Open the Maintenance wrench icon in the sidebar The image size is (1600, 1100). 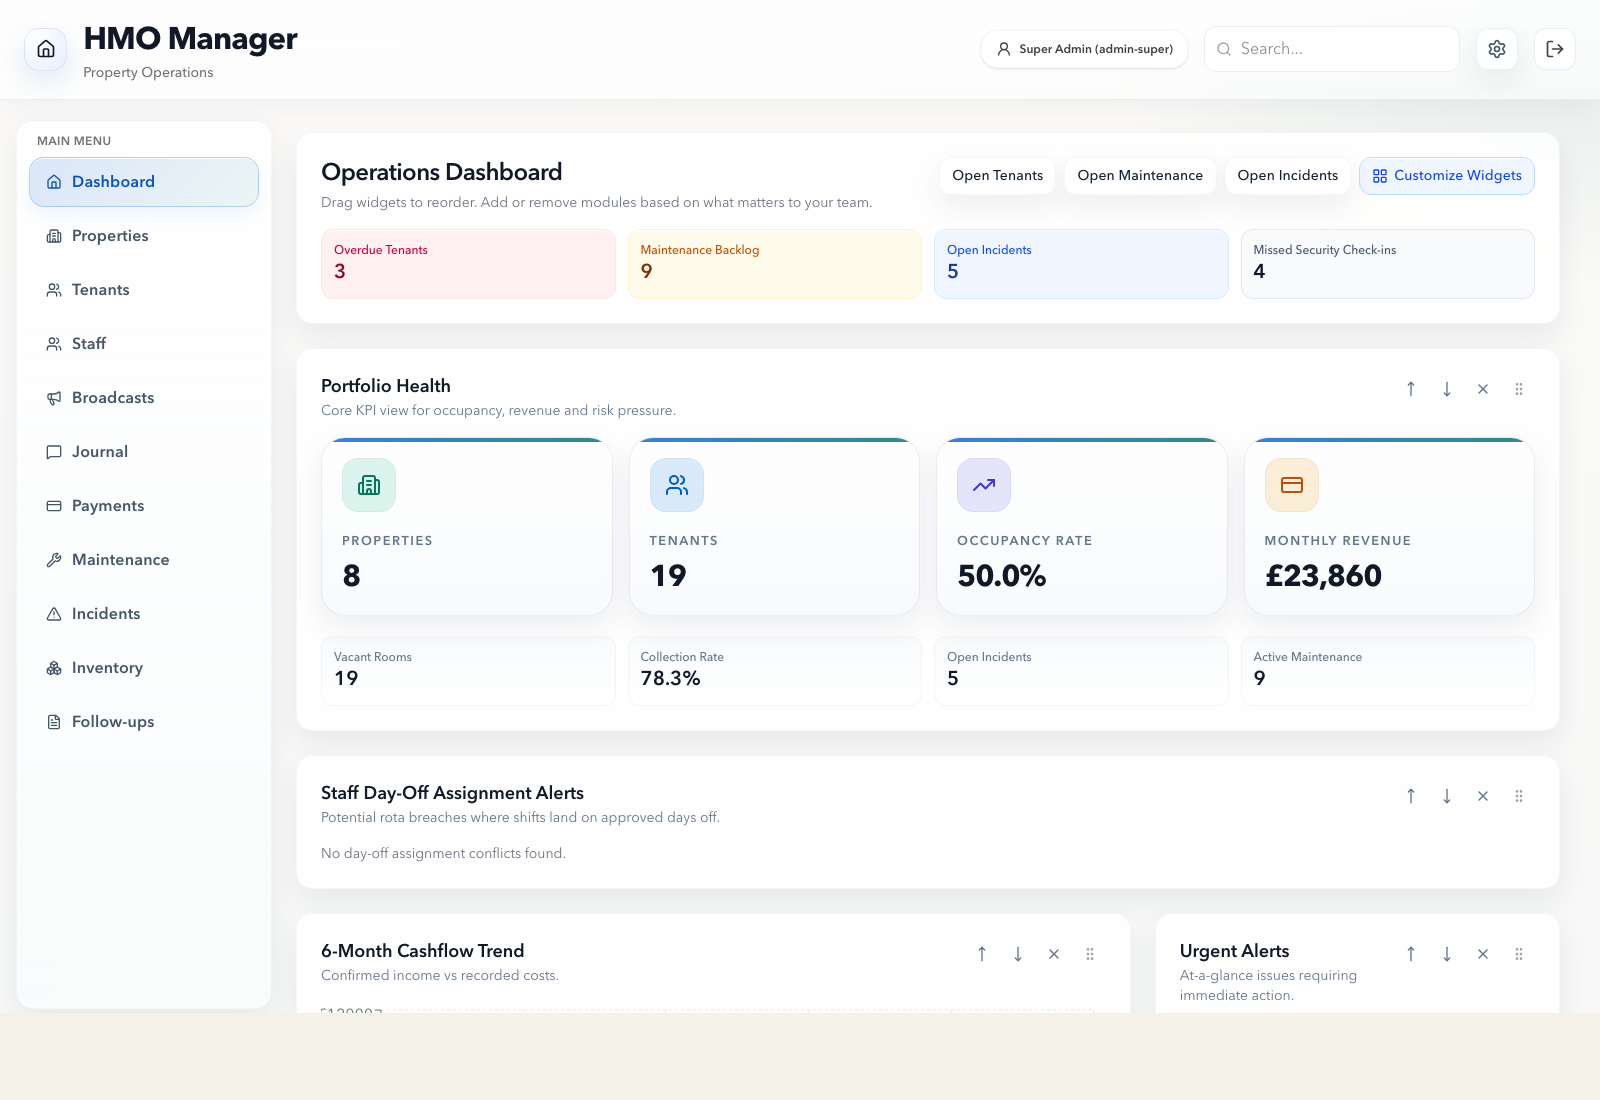54,559
